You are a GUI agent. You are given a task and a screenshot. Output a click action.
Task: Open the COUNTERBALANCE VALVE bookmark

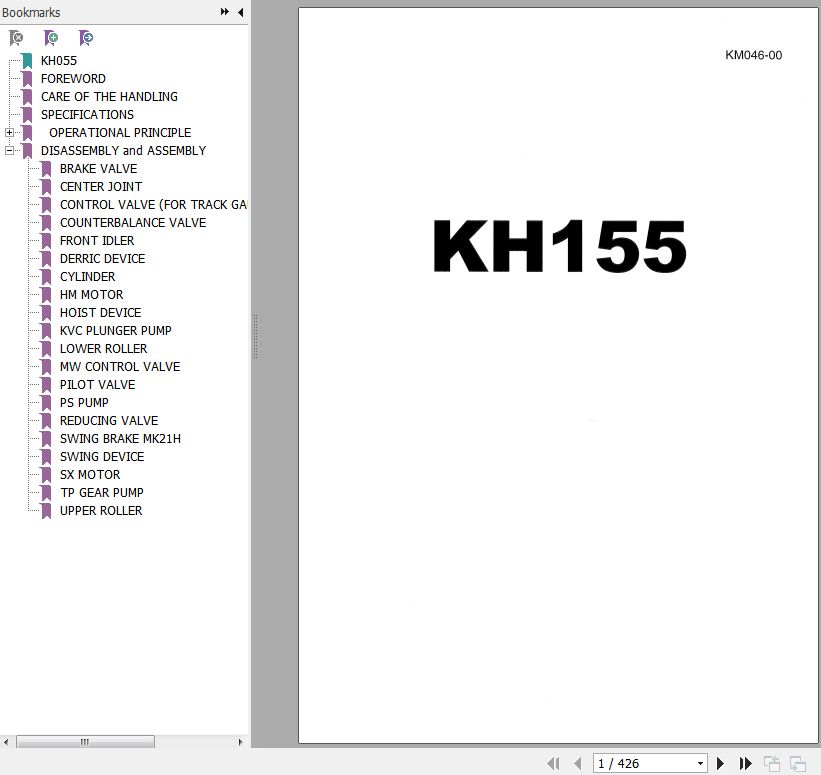(133, 223)
